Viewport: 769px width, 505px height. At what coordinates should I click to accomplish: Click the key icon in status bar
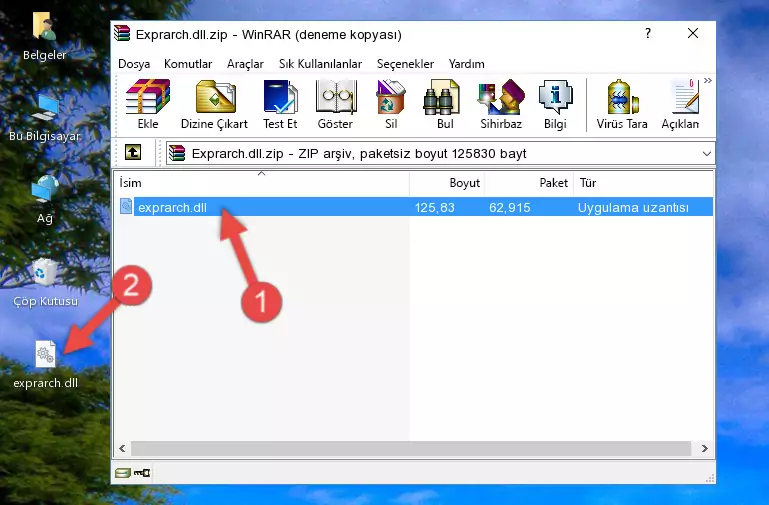pyautogui.click(x=142, y=473)
